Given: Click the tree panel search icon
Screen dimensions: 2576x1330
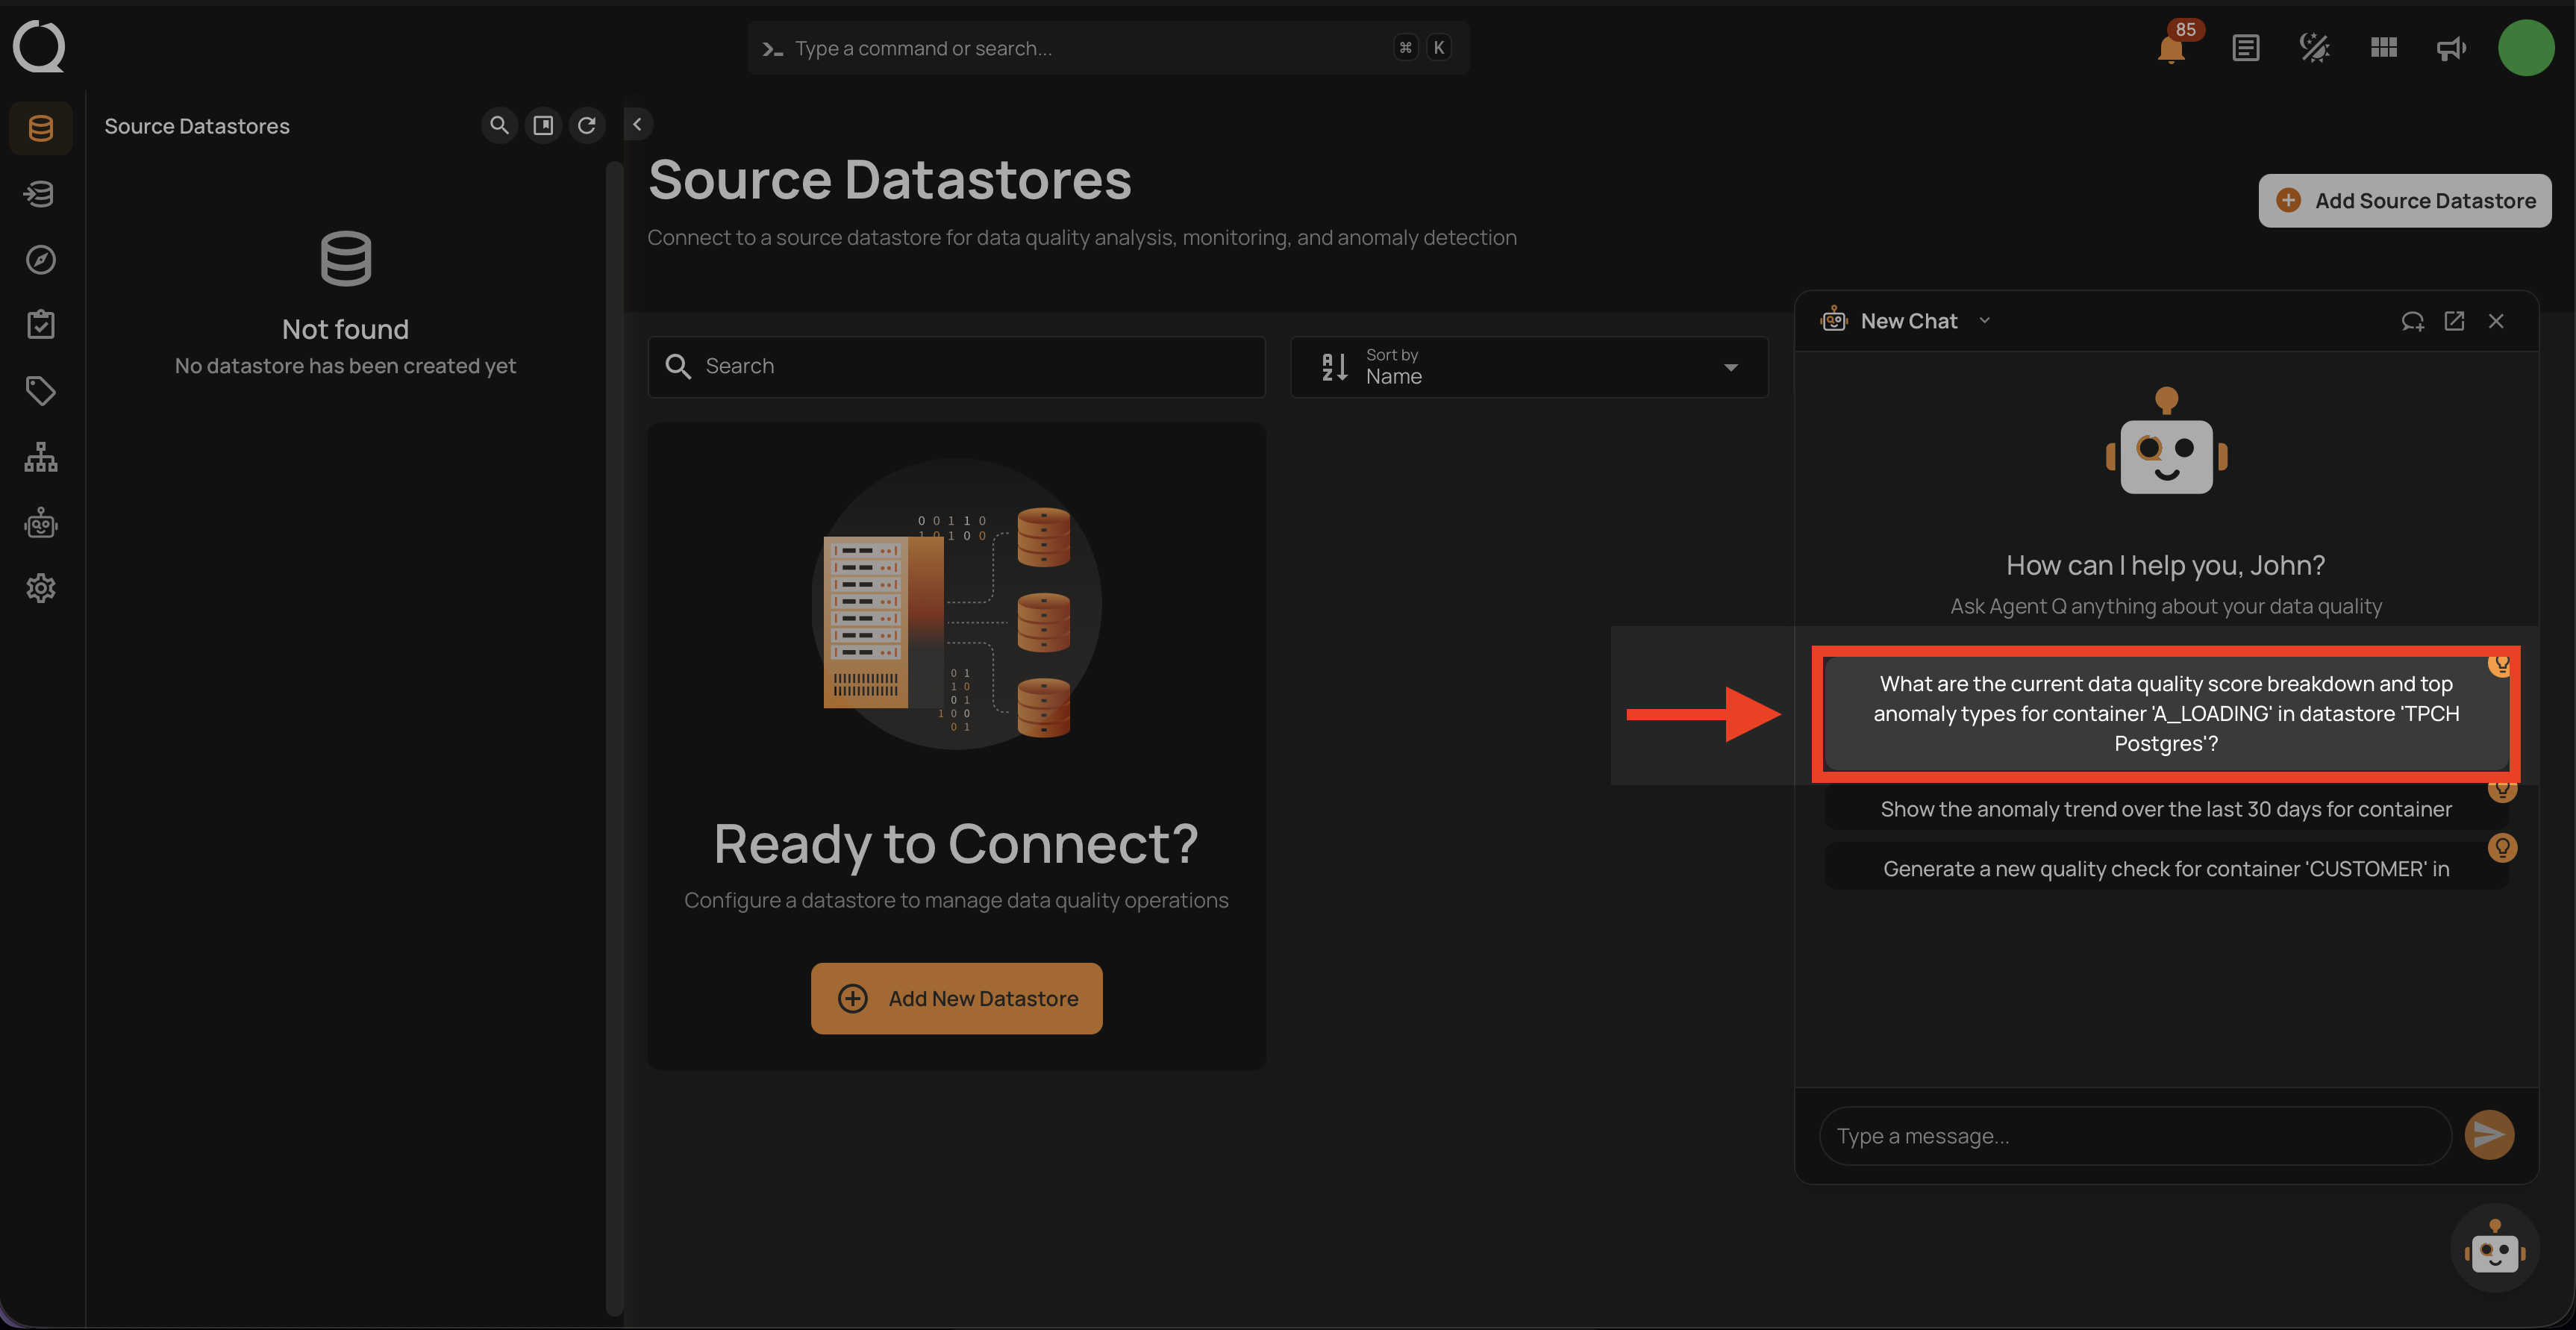Looking at the screenshot, I should 499,125.
